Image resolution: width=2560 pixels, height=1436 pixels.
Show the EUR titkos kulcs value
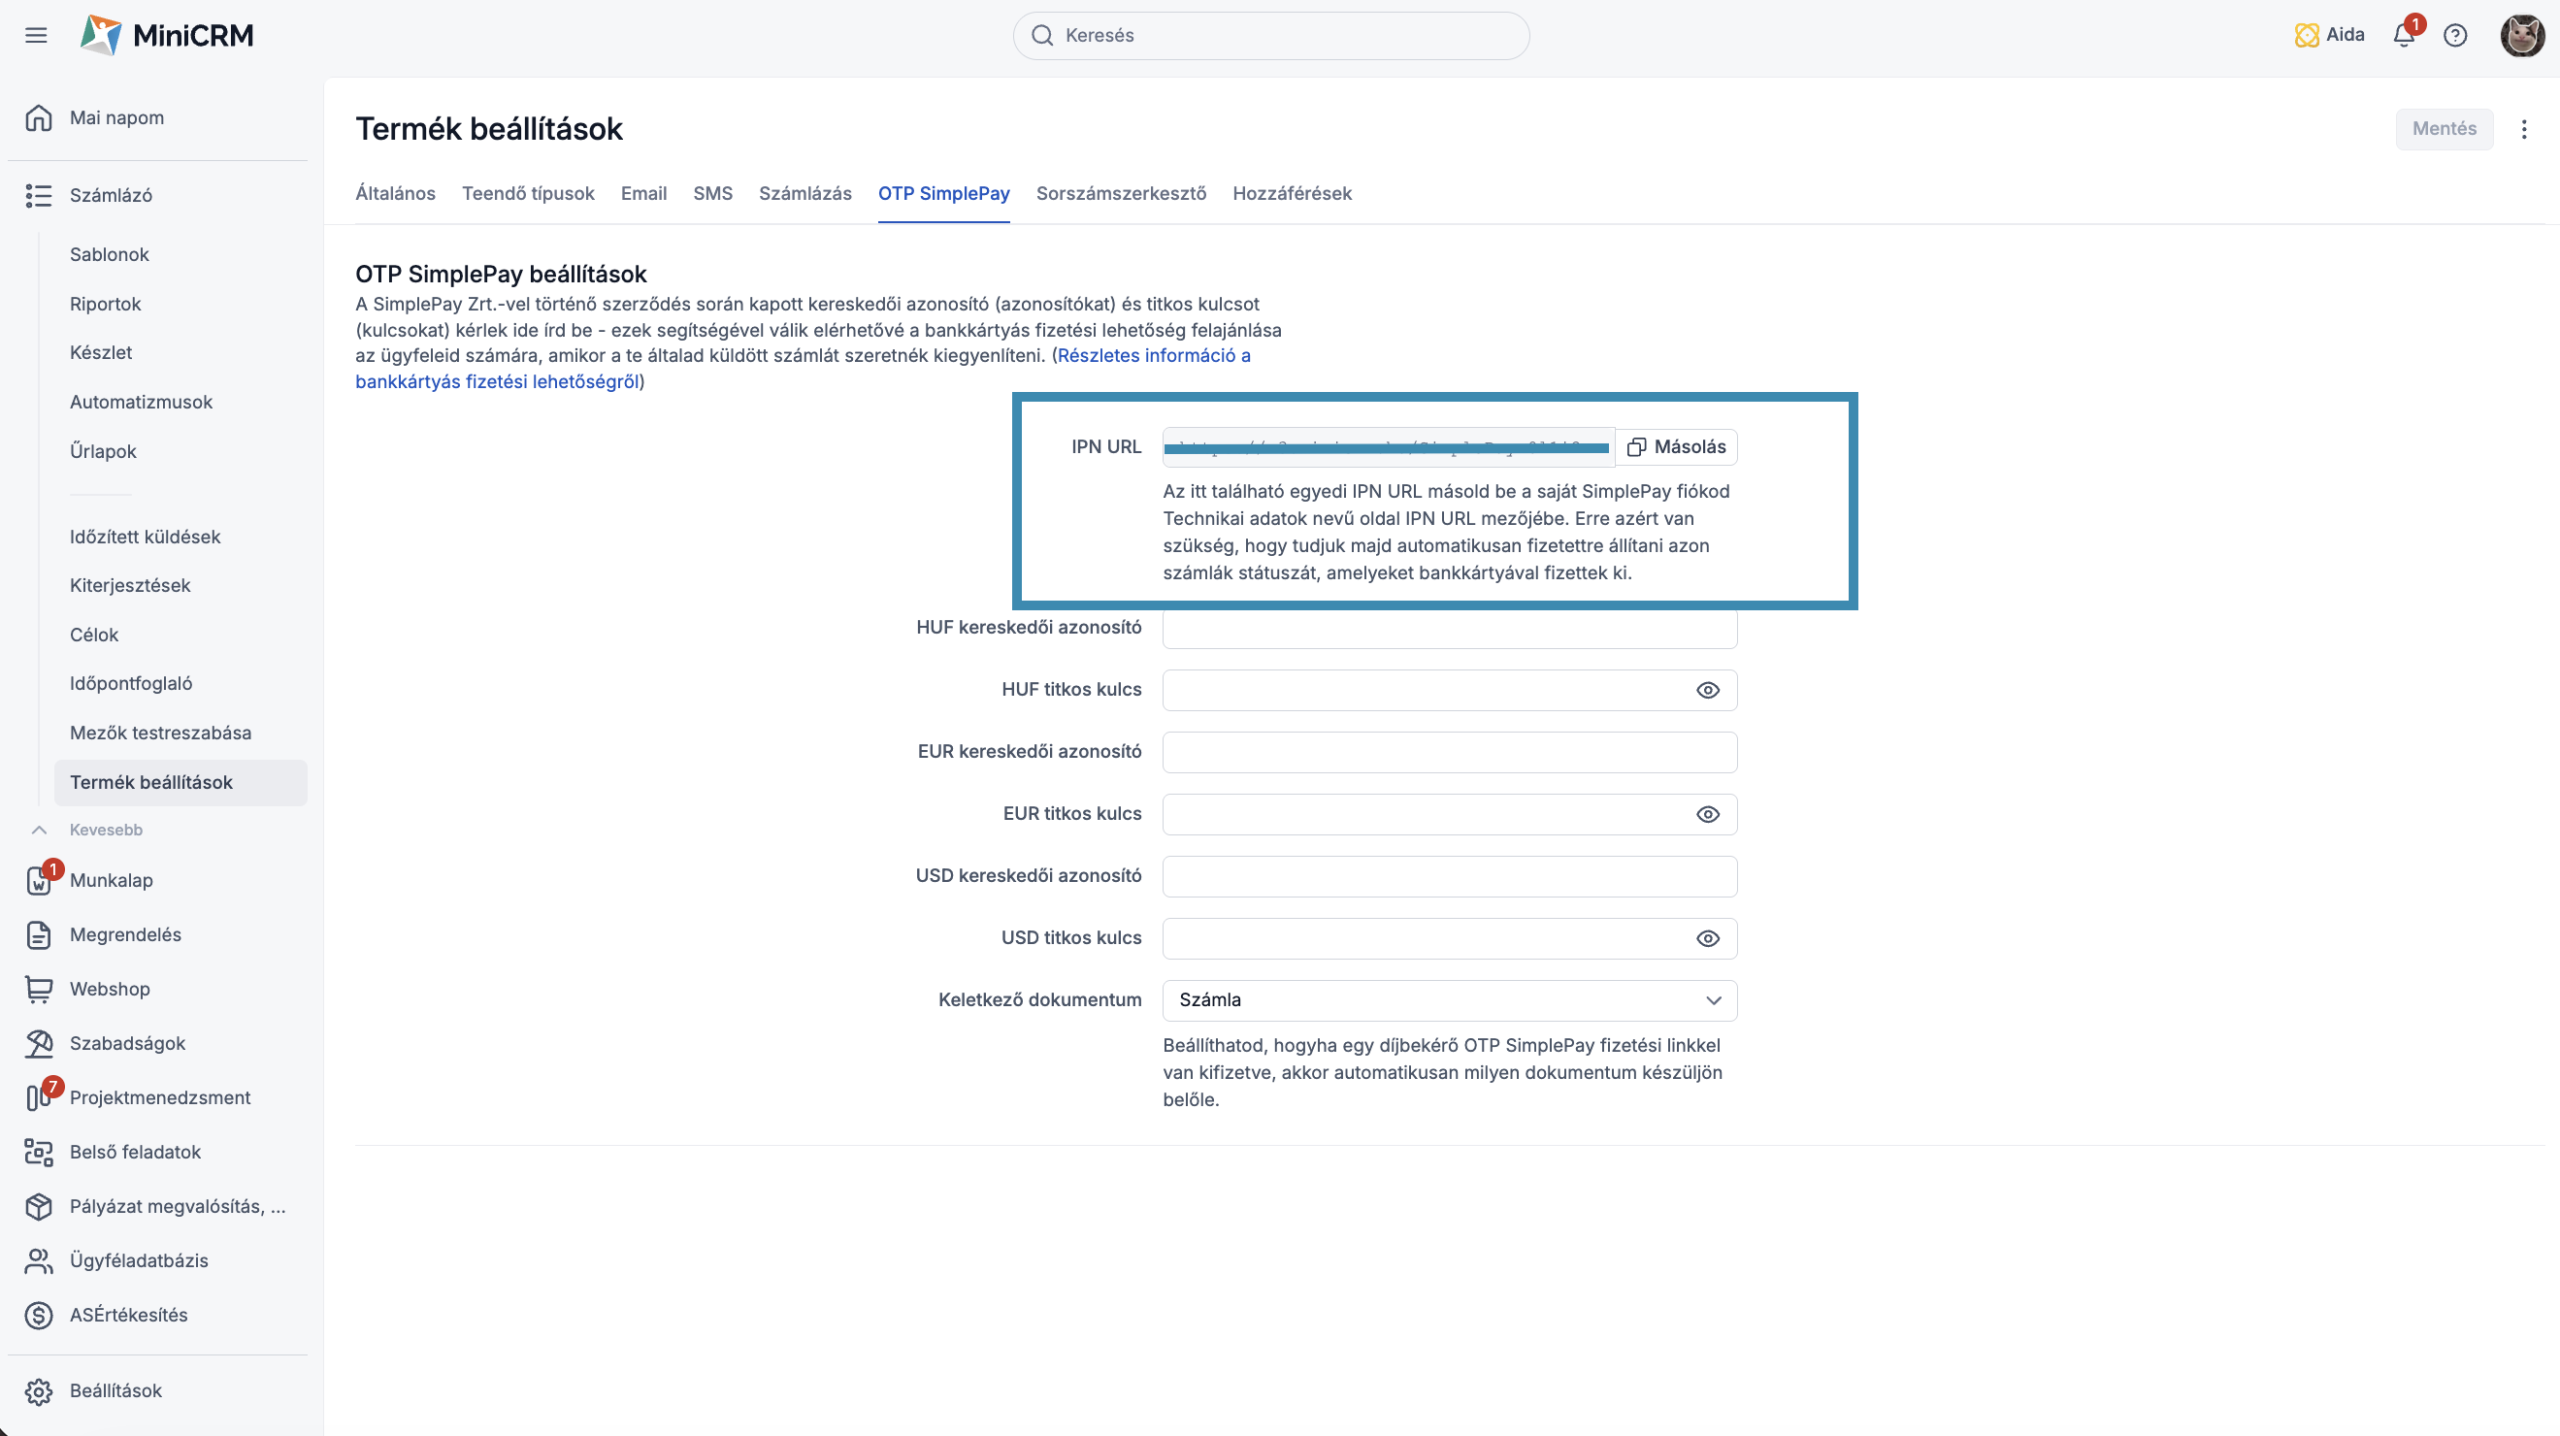pyautogui.click(x=1708, y=814)
